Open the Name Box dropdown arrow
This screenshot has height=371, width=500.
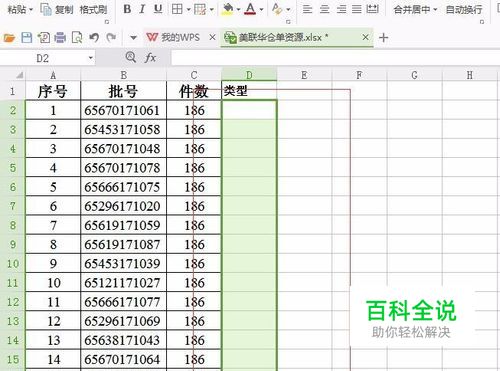point(90,58)
